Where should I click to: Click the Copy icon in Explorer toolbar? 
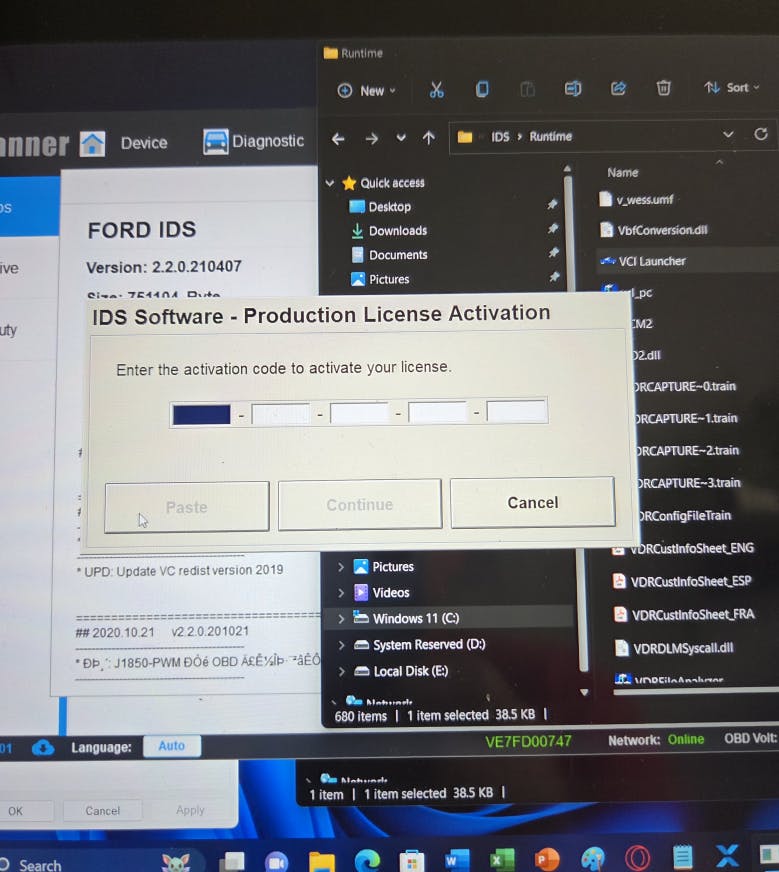point(482,90)
